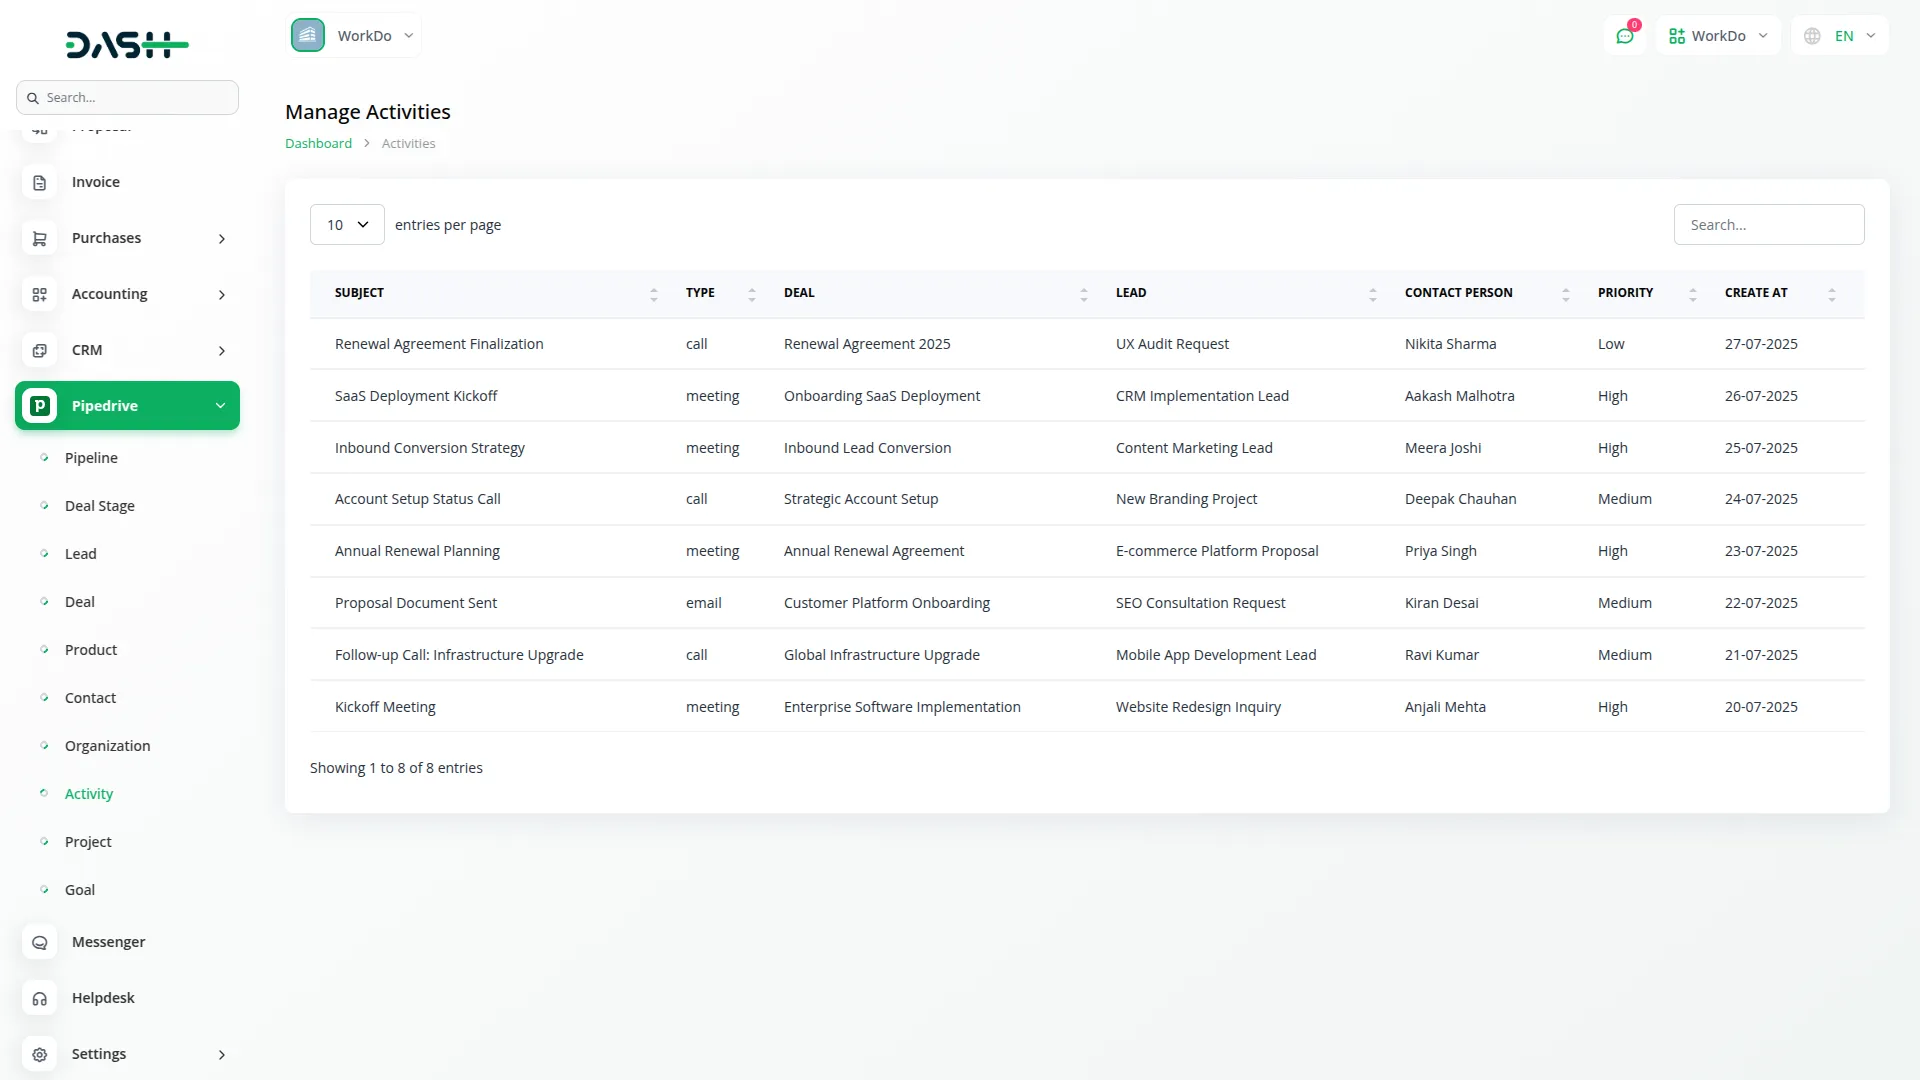This screenshot has height=1080, width=1920.
Task: Click the Helpdesk headset icon
Action: click(39, 998)
